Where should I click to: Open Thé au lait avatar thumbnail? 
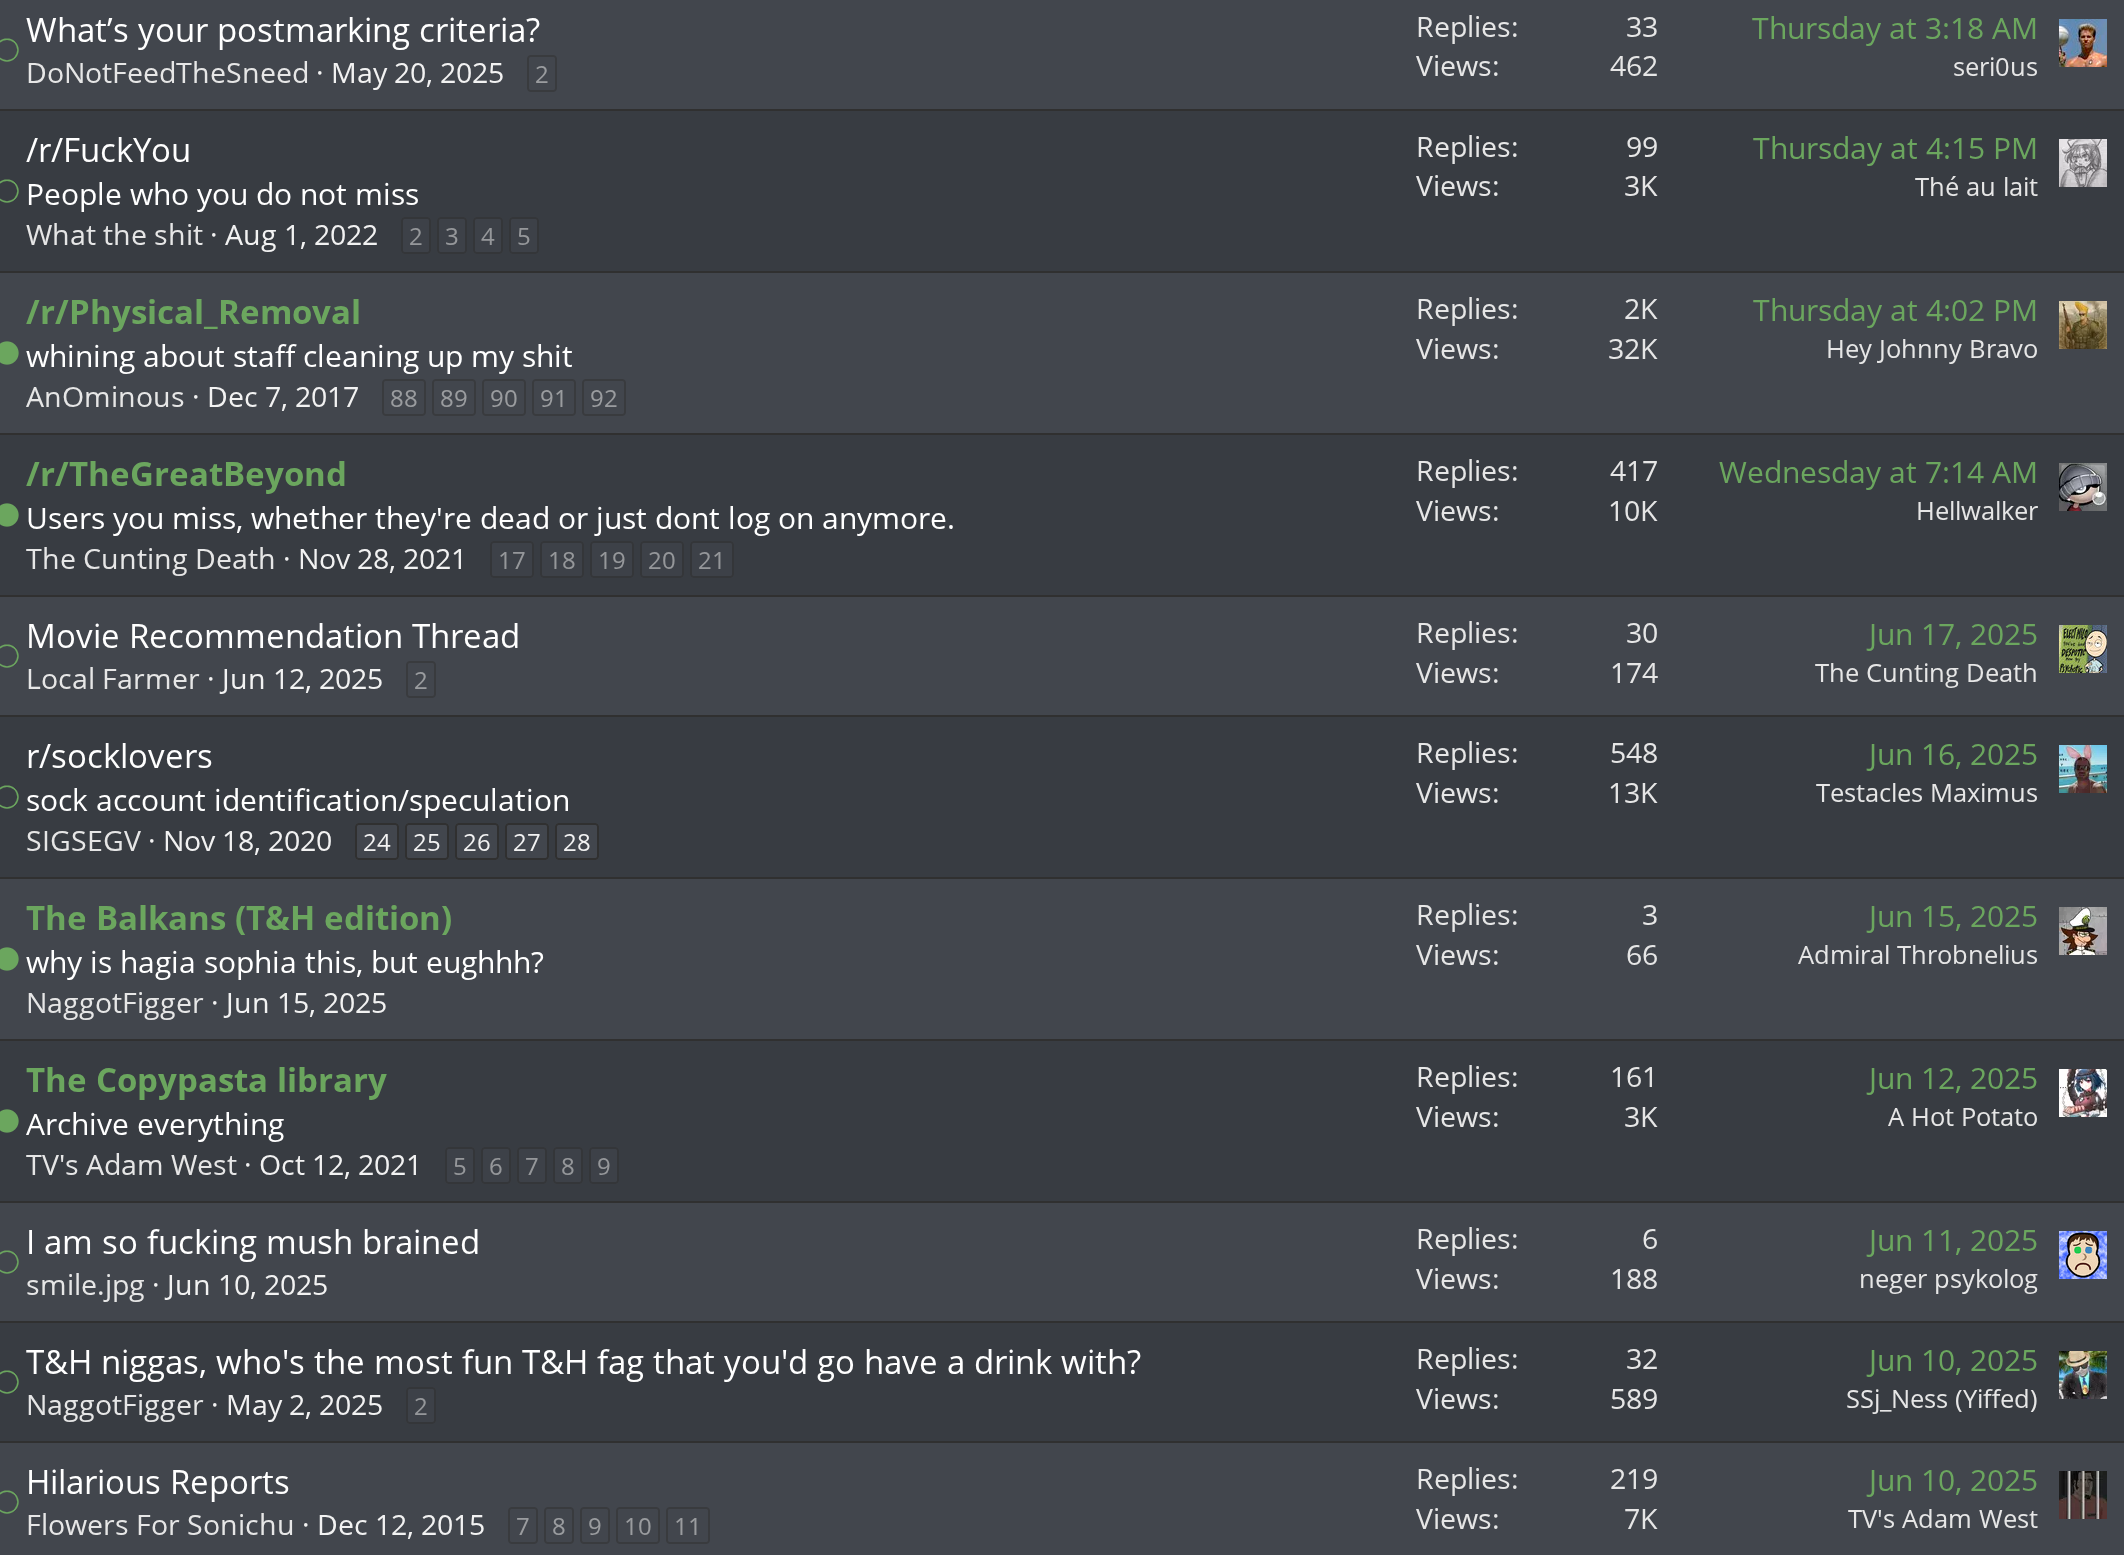[2082, 164]
